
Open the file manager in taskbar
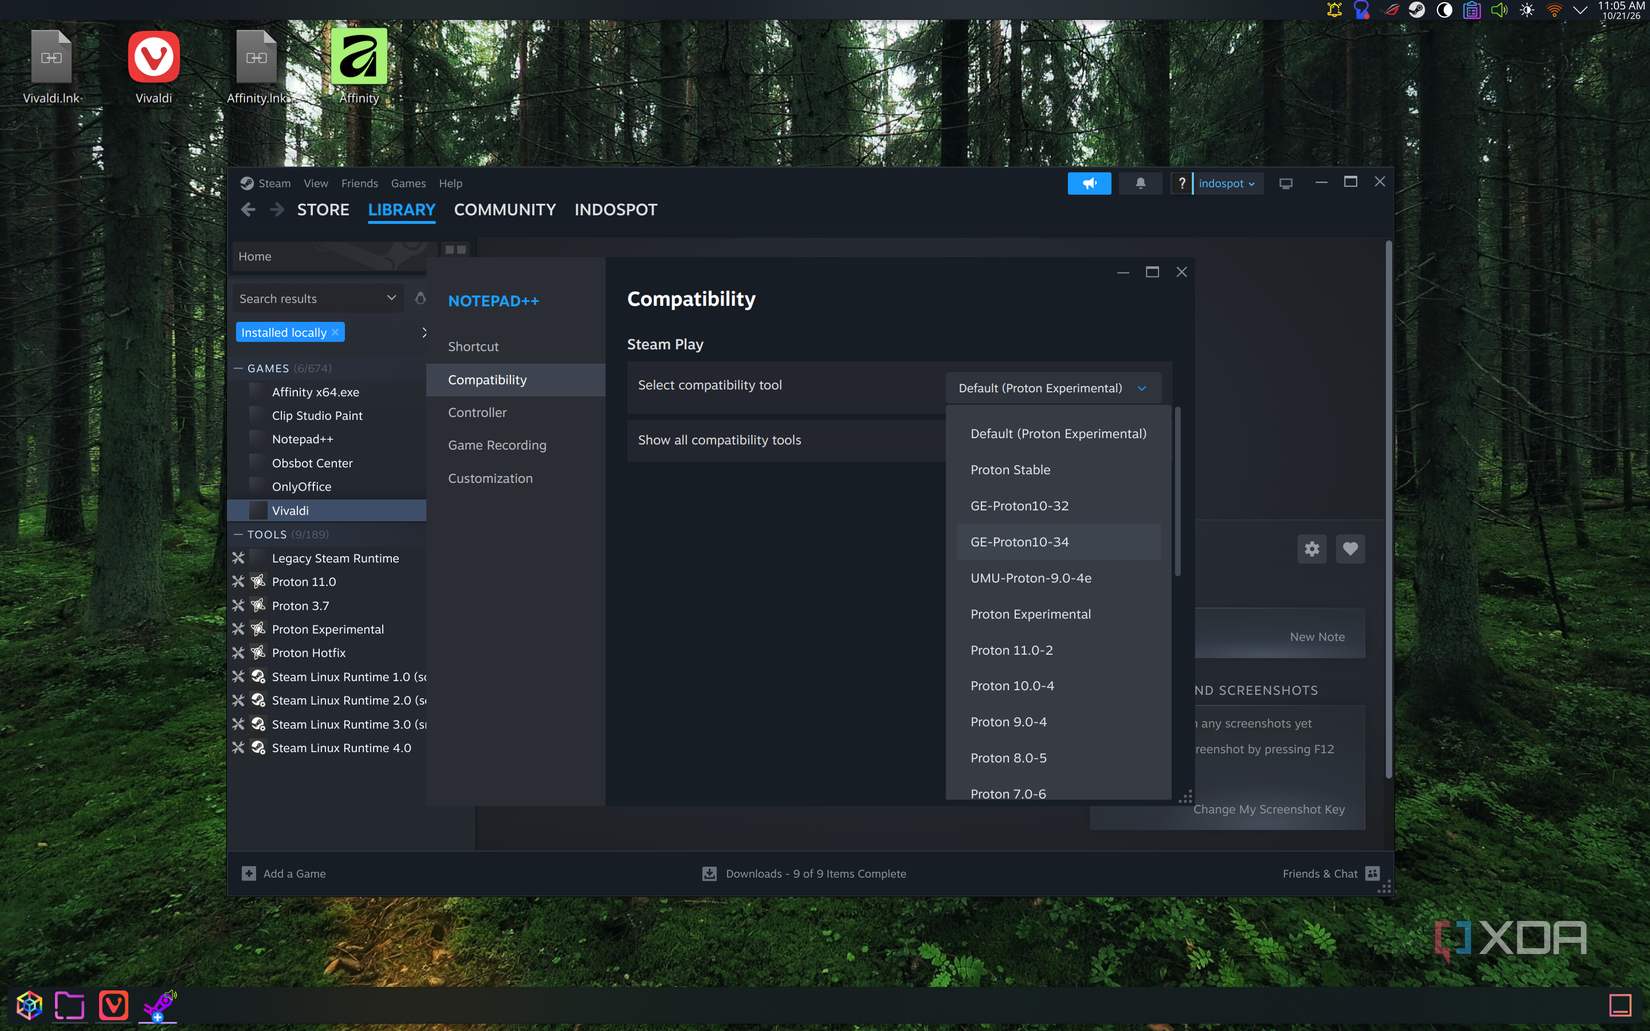[x=70, y=1005]
